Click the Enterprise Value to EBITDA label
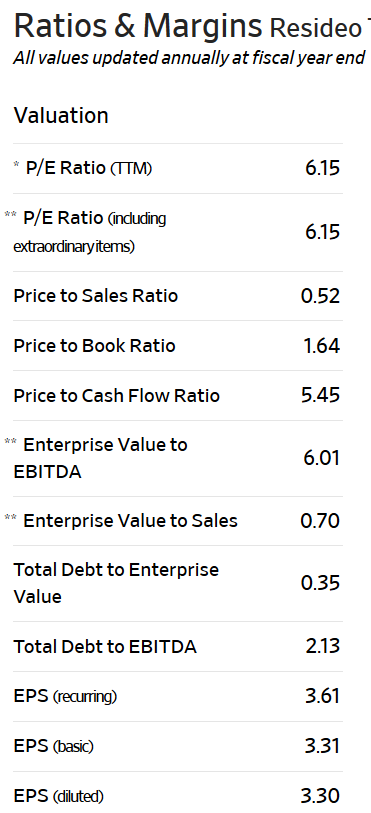Image resolution: width=371 pixels, height=813 pixels. pos(101,458)
